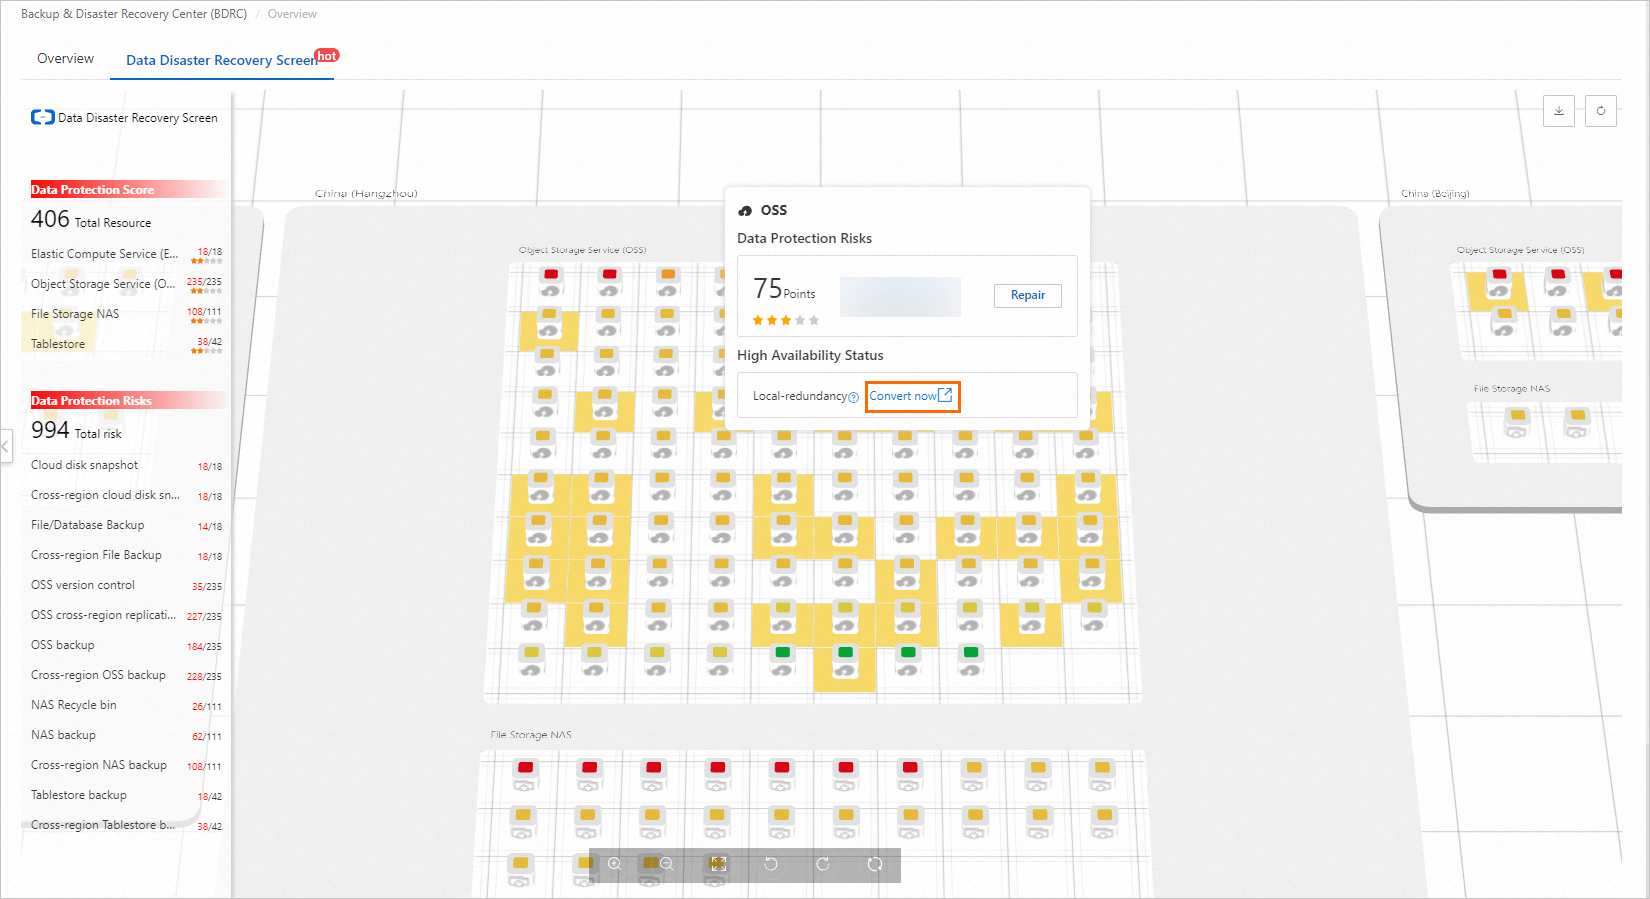The width and height of the screenshot is (1650, 899).
Task: Switch to the Overview tab
Action: (x=65, y=59)
